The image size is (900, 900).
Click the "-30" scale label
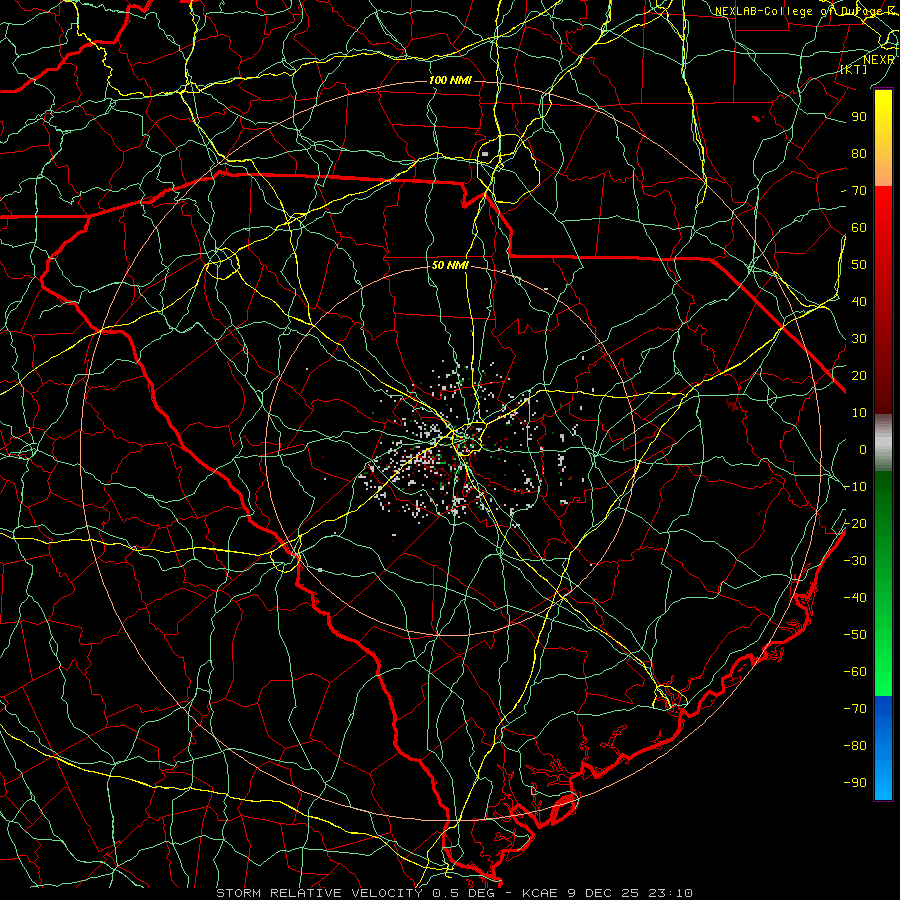point(855,561)
